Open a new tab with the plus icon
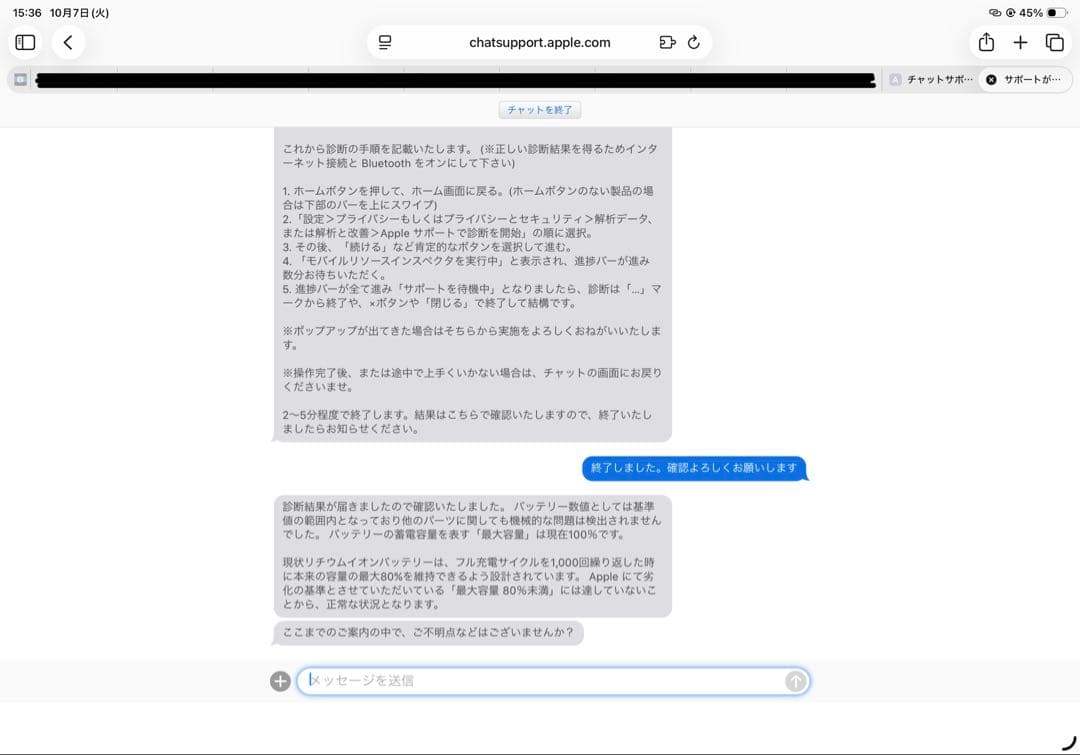1080x755 pixels. tap(1019, 42)
